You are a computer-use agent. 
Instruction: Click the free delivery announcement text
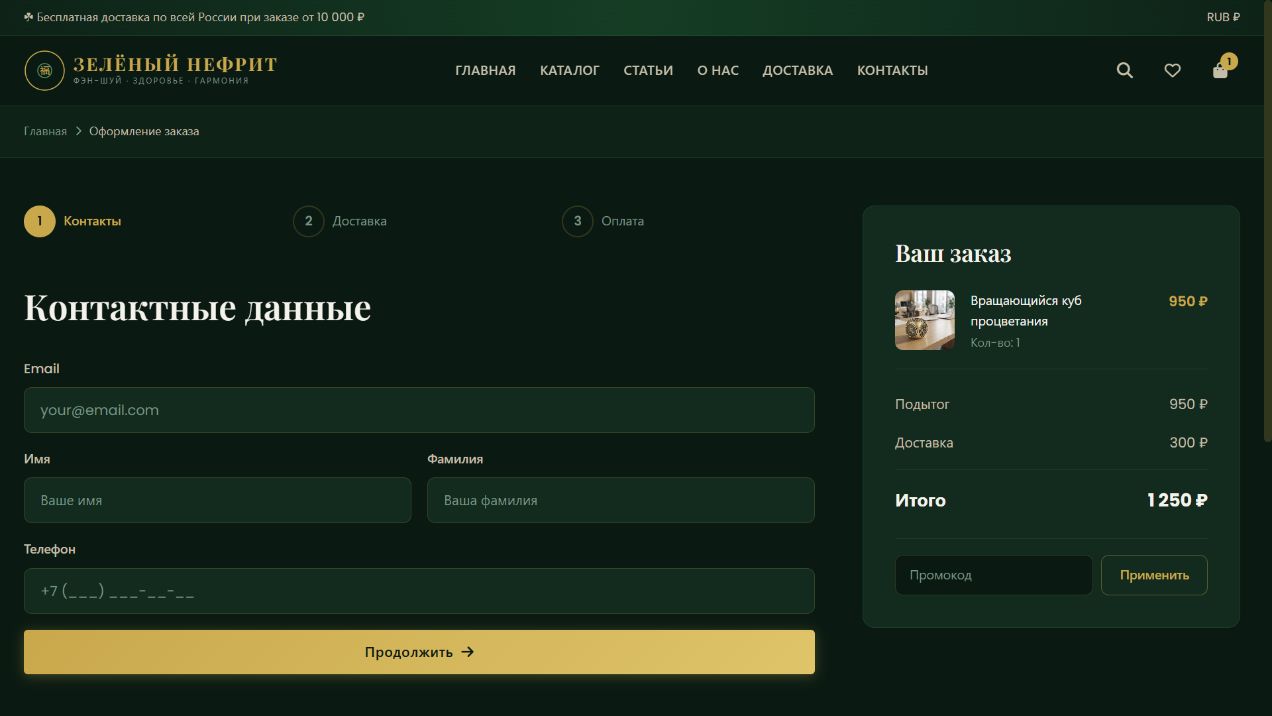(194, 17)
